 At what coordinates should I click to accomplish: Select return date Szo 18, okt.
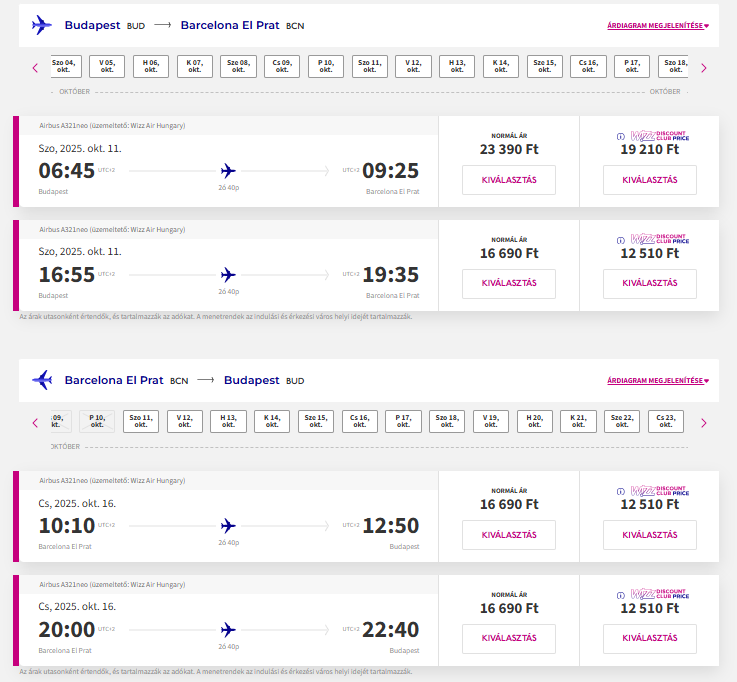tap(447, 422)
